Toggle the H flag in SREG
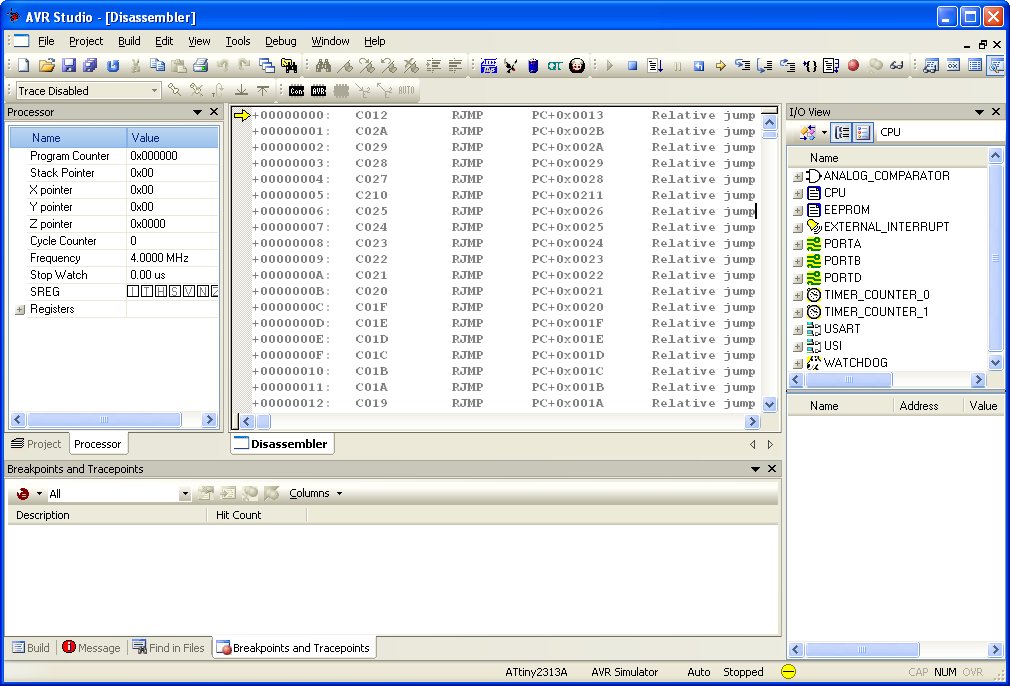1010x686 pixels. click(x=161, y=292)
